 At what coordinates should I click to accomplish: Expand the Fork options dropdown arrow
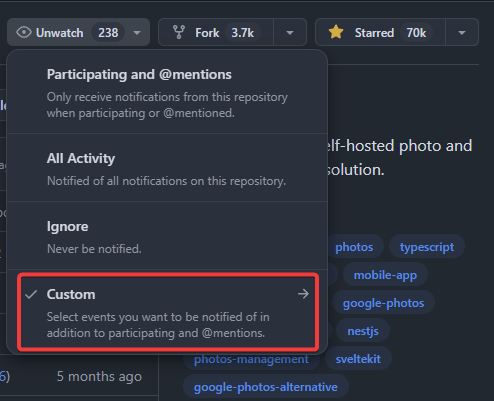click(290, 33)
